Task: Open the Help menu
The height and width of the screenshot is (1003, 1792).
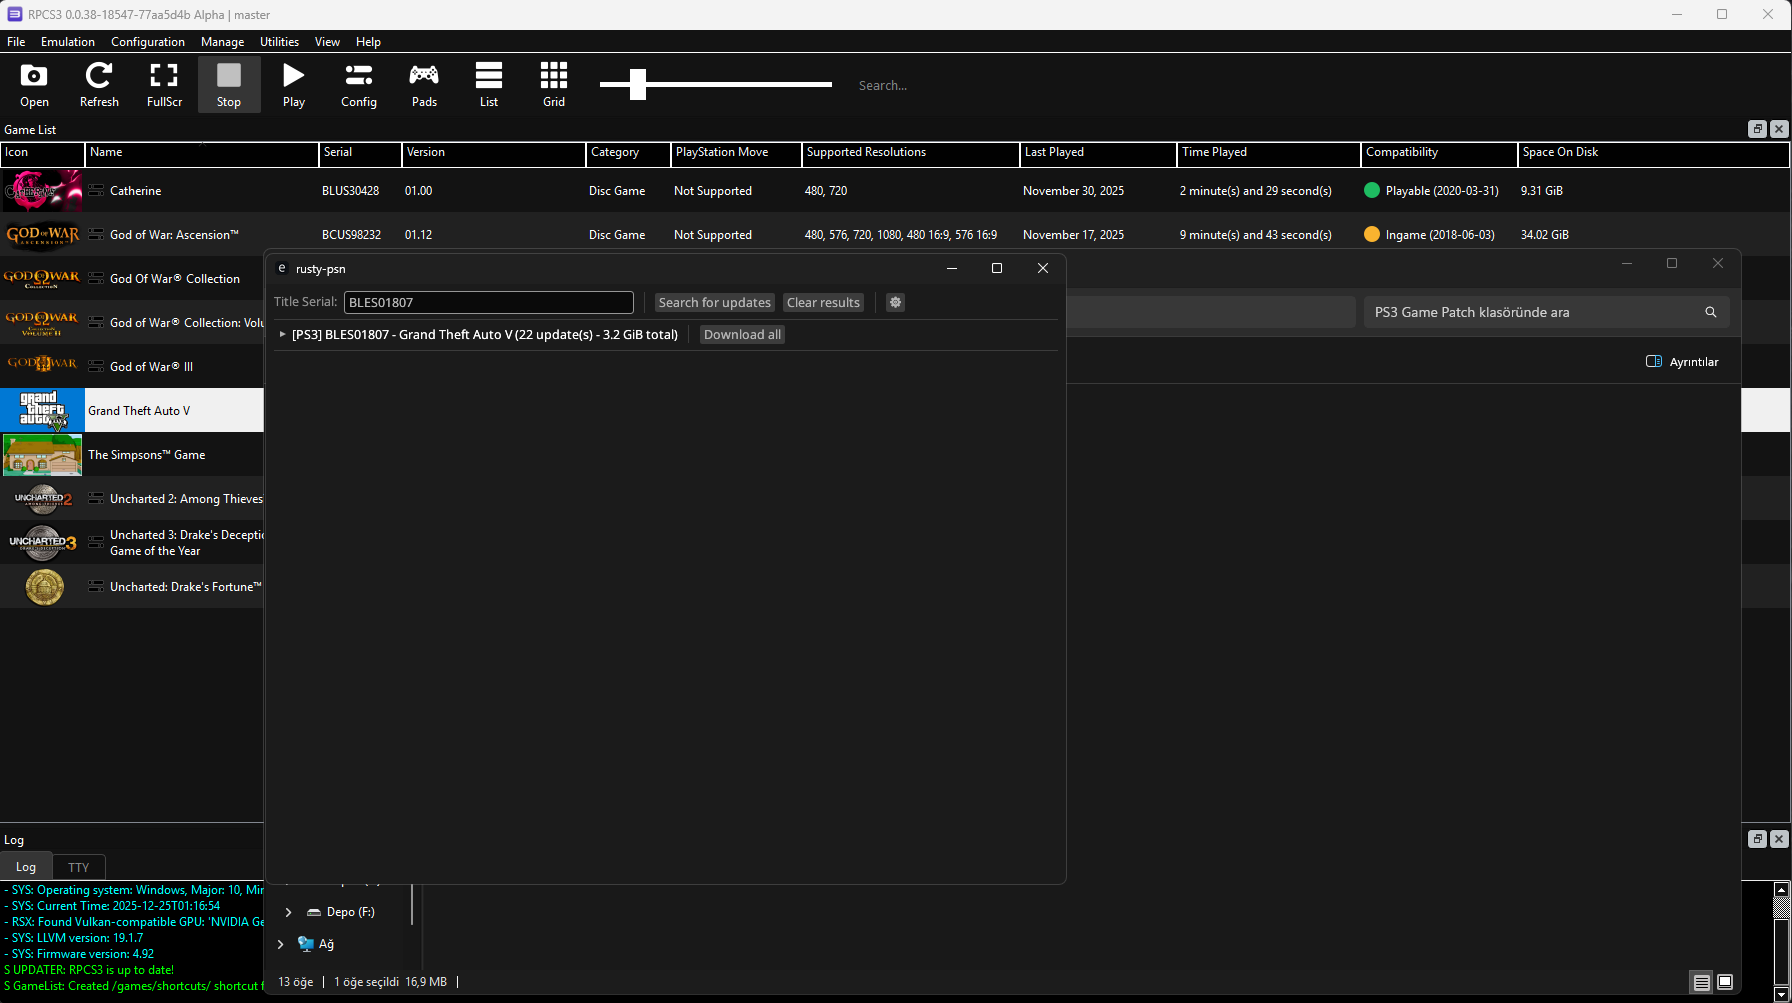Action: (x=368, y=42)
